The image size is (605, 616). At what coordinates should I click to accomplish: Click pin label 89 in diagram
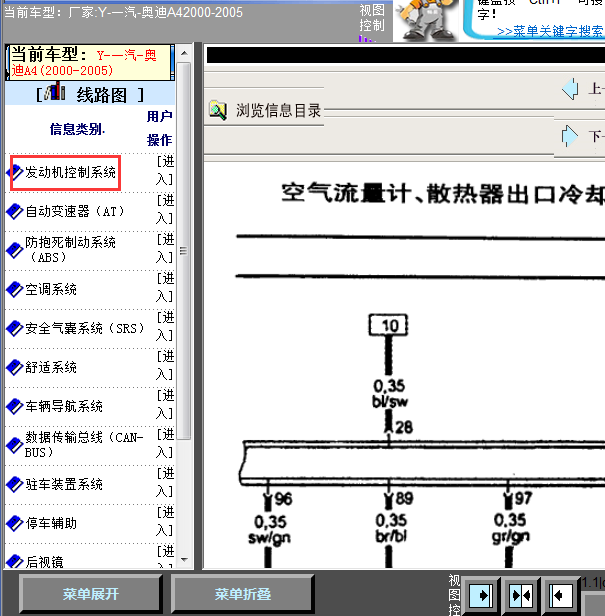[404, 499]
